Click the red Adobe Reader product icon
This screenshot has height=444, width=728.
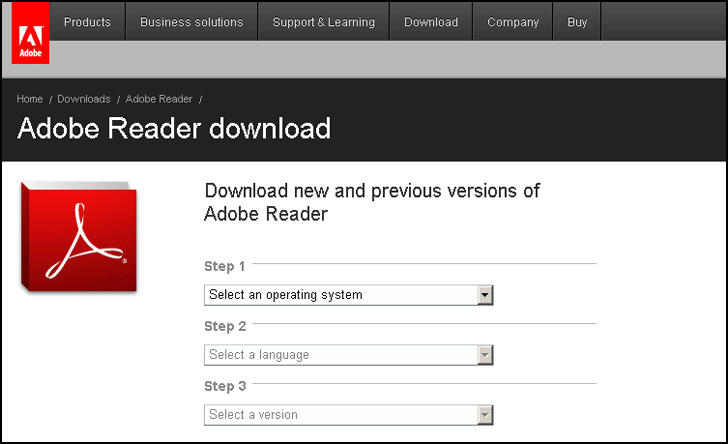(x=78, y=238)
